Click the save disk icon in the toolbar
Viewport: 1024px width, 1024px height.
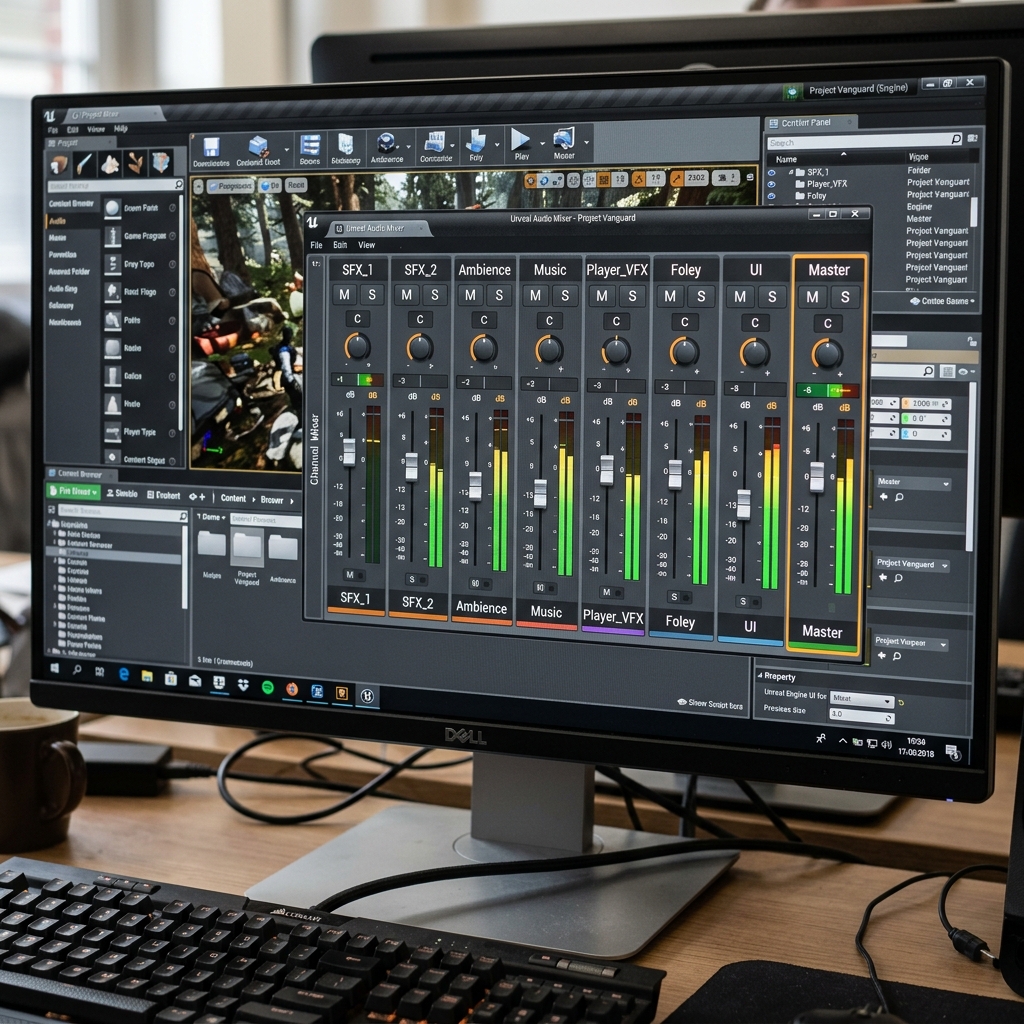coord(210,148)
